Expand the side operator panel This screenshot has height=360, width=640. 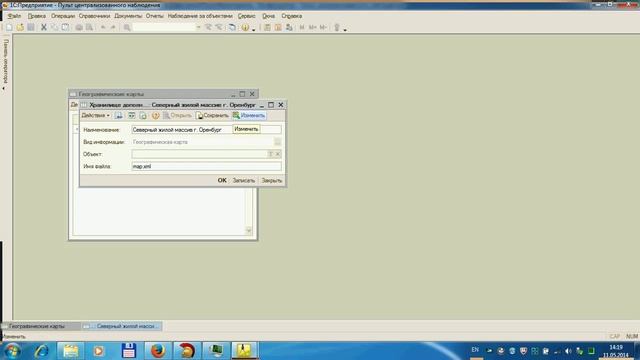tap(5, 63)
